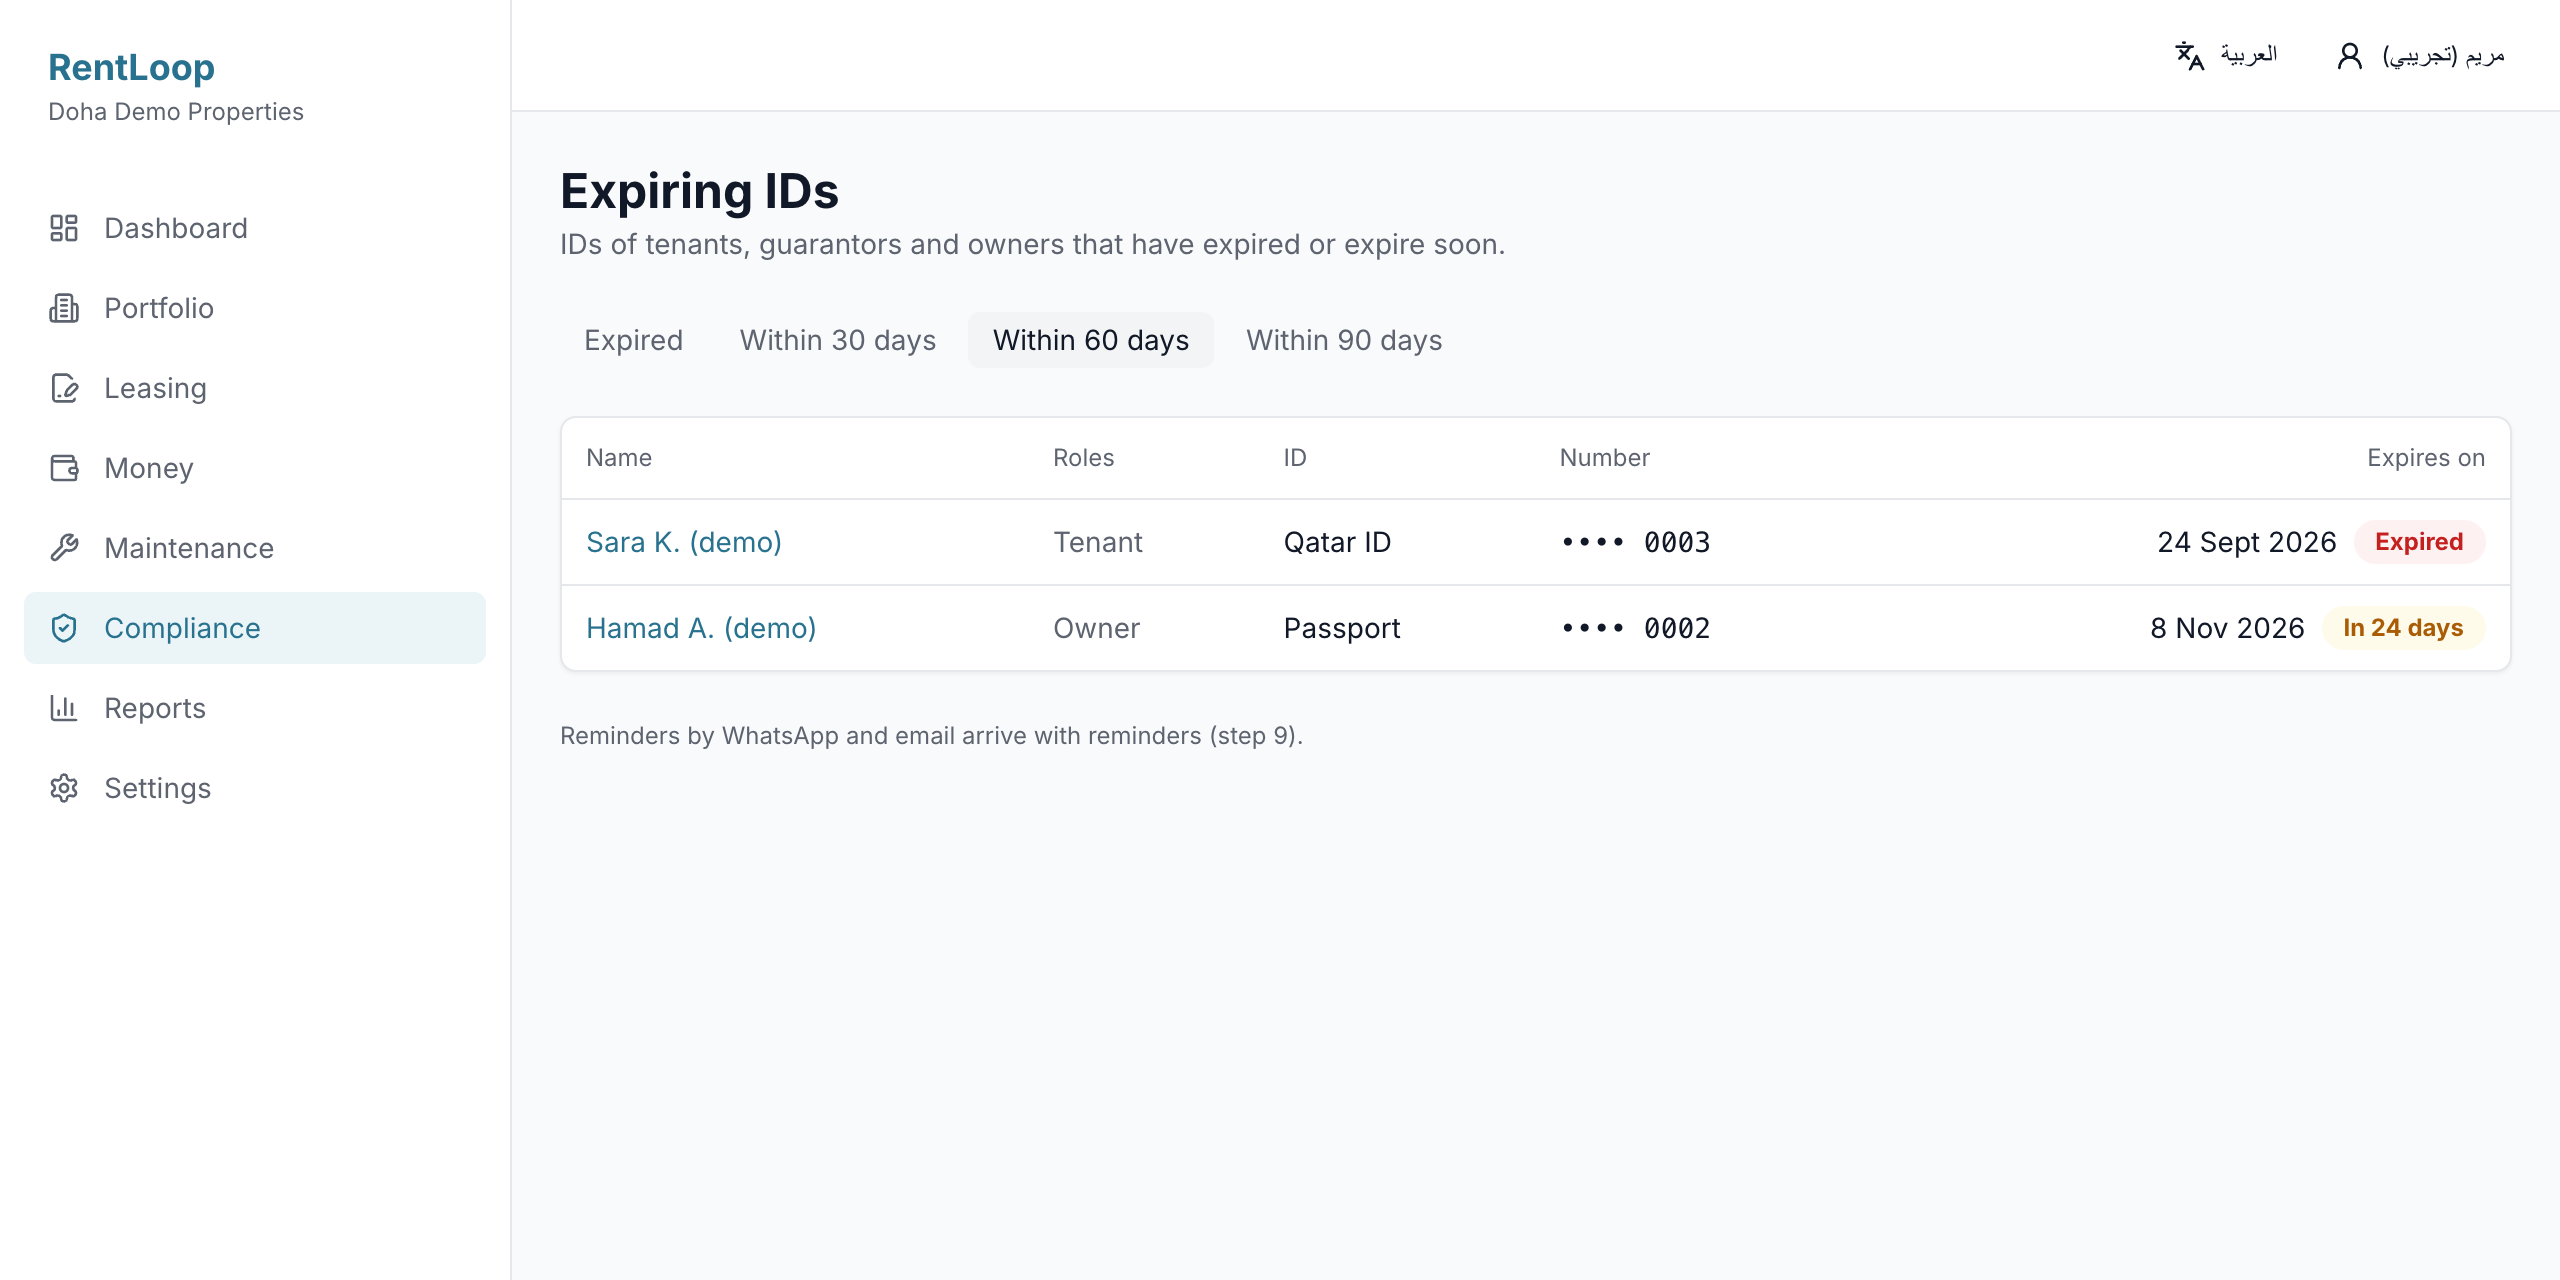Image resolution: width=2560 pixels, height=1280 pixels.
Task: Click the Compliance shield icon
Action: (64, 628)
